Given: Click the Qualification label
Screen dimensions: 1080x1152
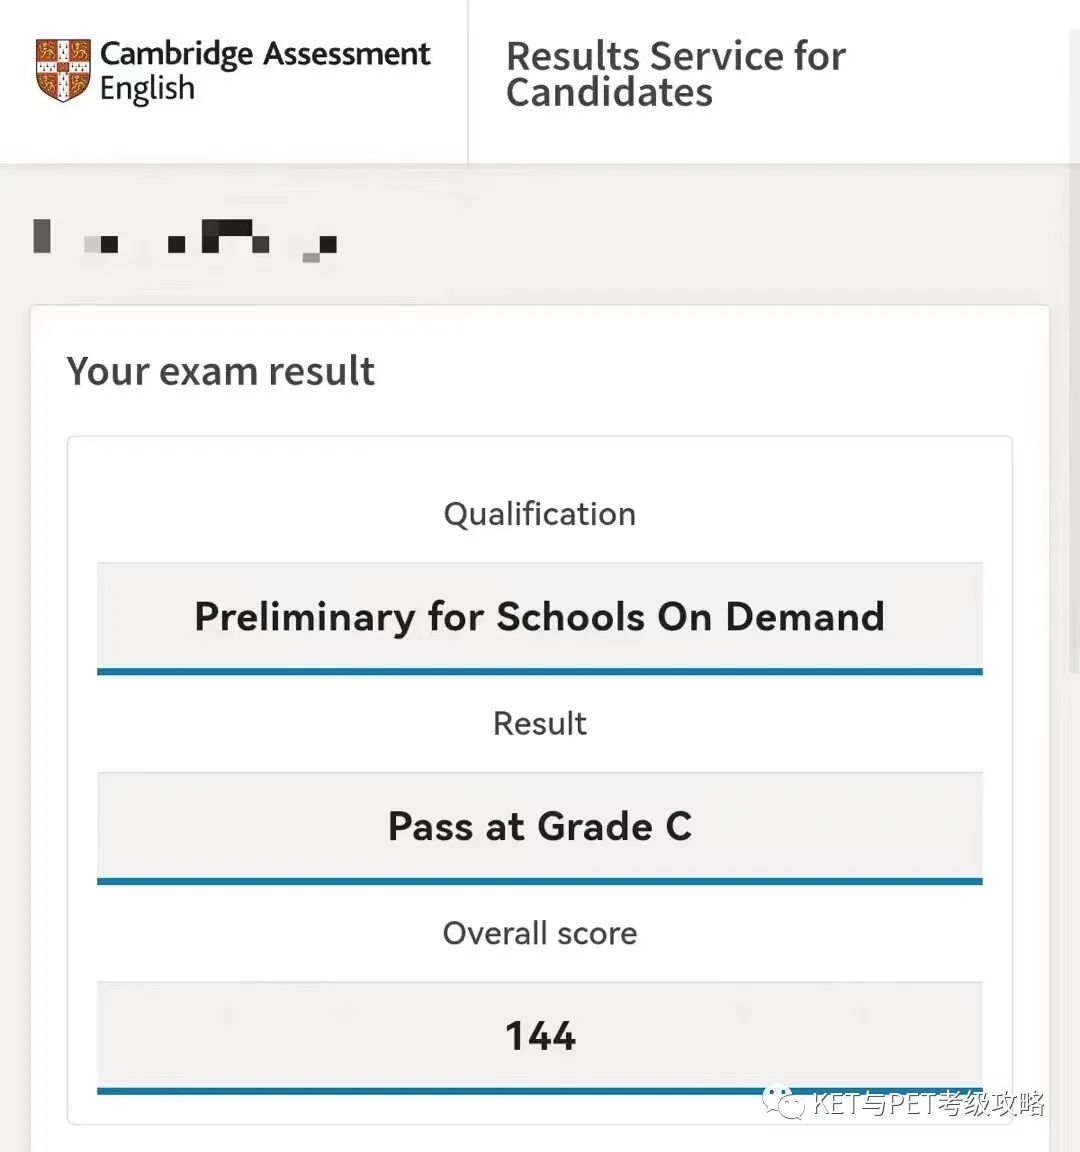Looking at the screenshot, I should [540, 514].
